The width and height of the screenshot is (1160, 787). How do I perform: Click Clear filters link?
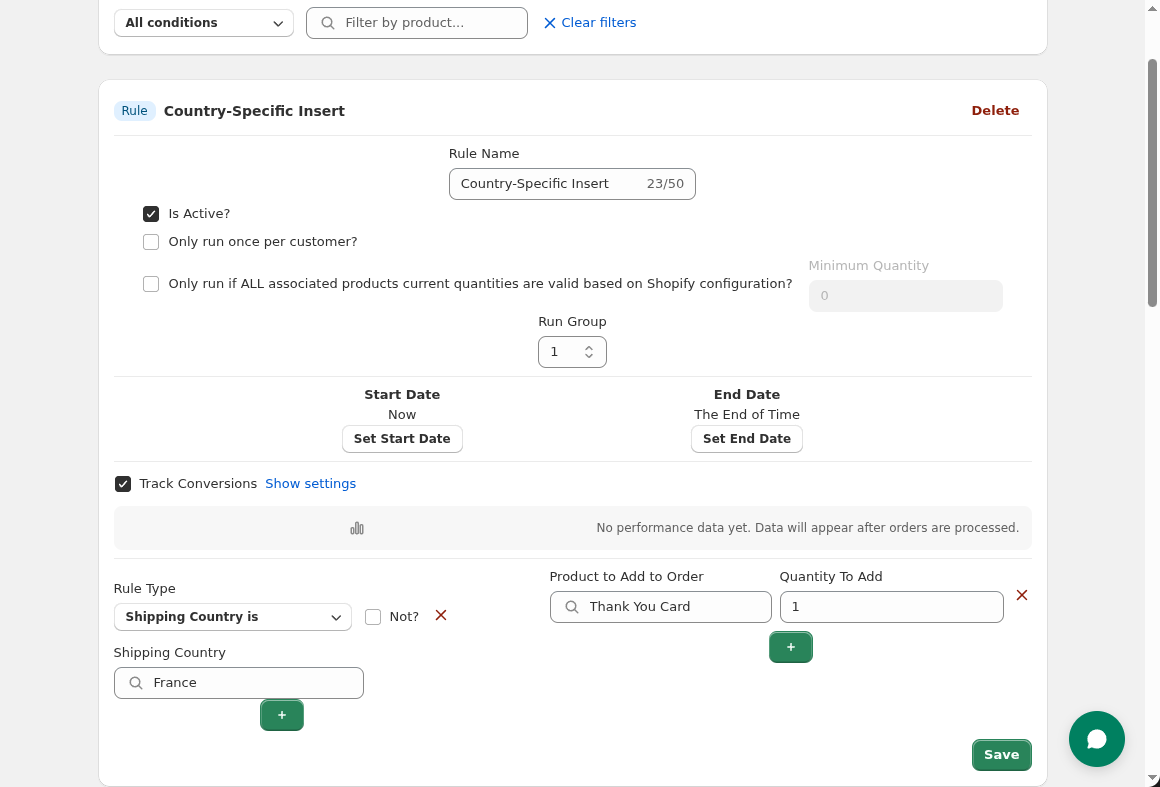click(x=590, y=23)
